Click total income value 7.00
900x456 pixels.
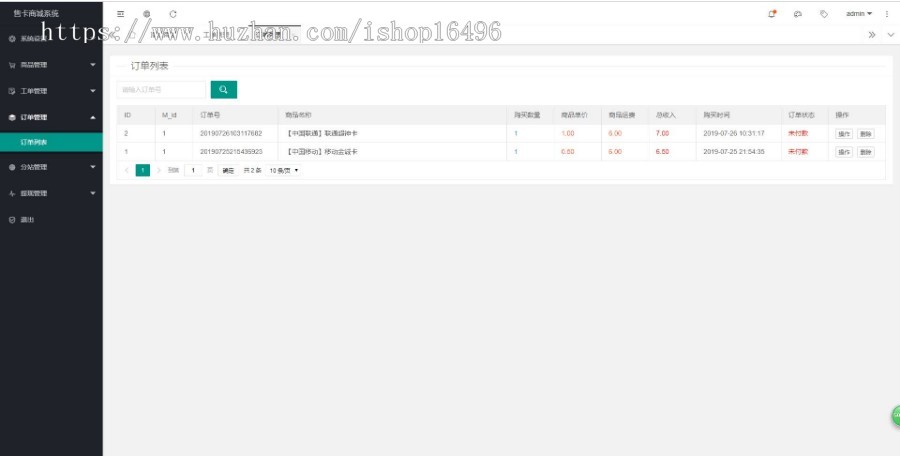(662, 133)
